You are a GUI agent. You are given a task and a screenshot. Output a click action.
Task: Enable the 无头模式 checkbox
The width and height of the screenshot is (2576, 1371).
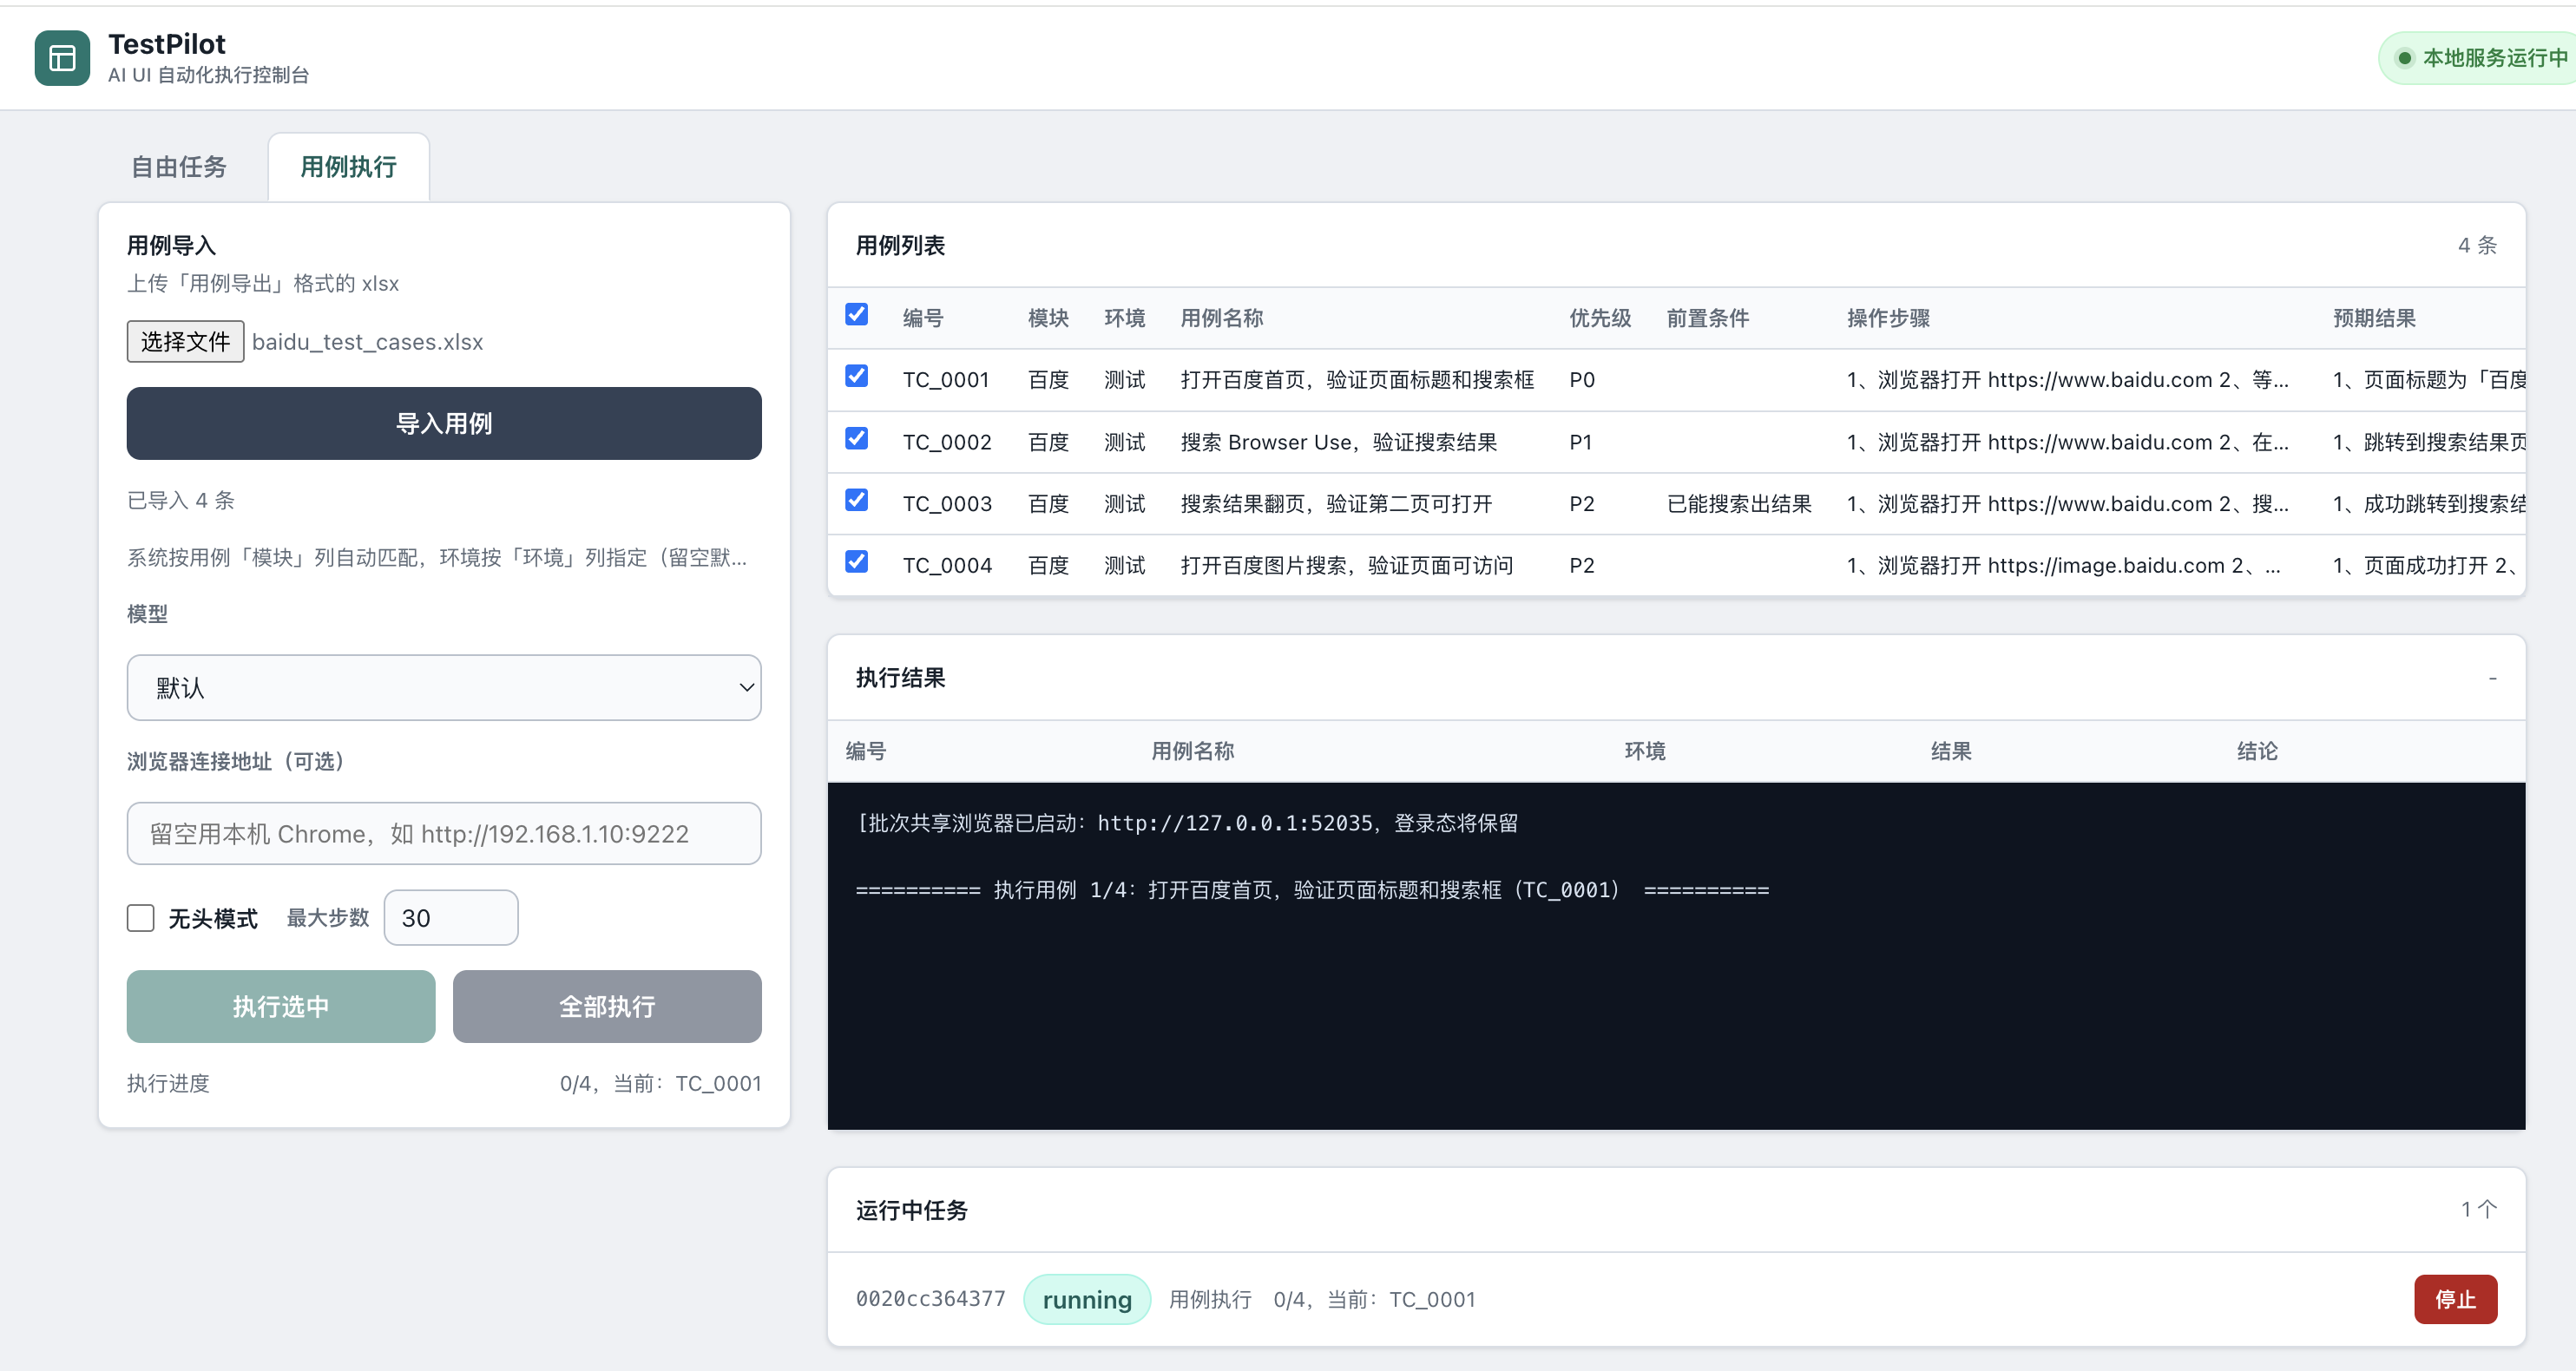click(141, 918)
